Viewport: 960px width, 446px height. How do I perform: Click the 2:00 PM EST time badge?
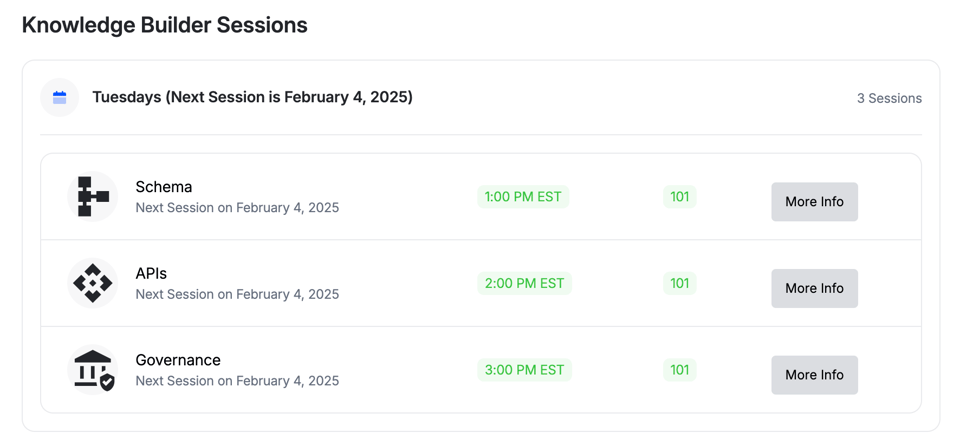pyautogui.click(x=524, y=283)
